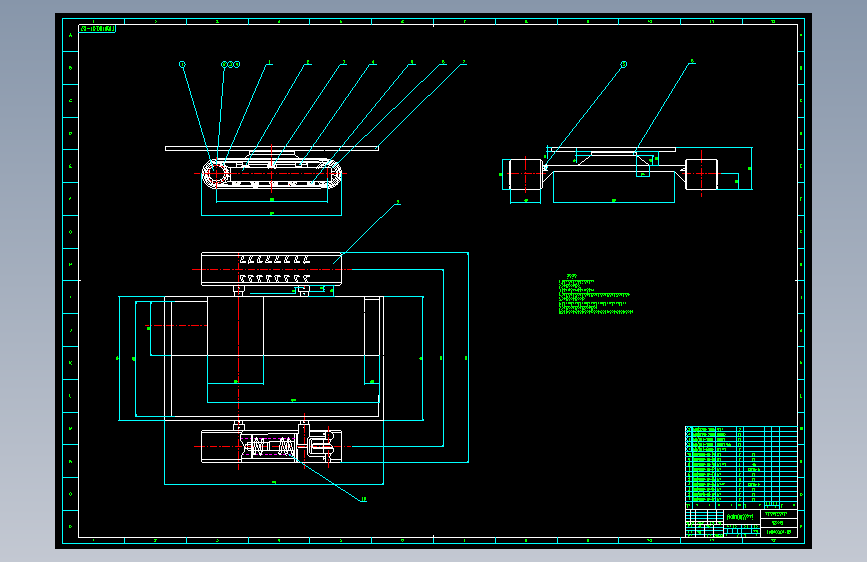This screenshot has width=867, height=562.
Task: Select the long flat top plate in the front view
Action: tap(272, 148)
